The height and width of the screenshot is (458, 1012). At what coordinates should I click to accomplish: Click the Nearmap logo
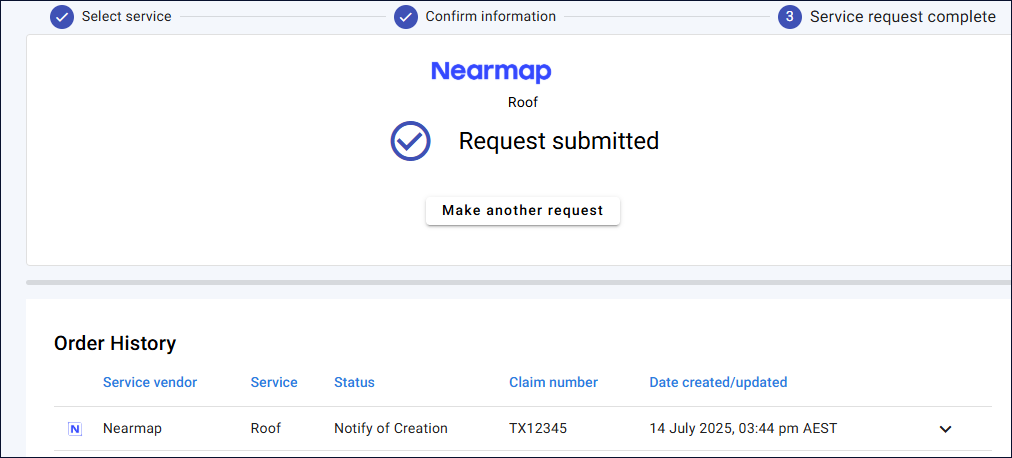click(491, 71)
